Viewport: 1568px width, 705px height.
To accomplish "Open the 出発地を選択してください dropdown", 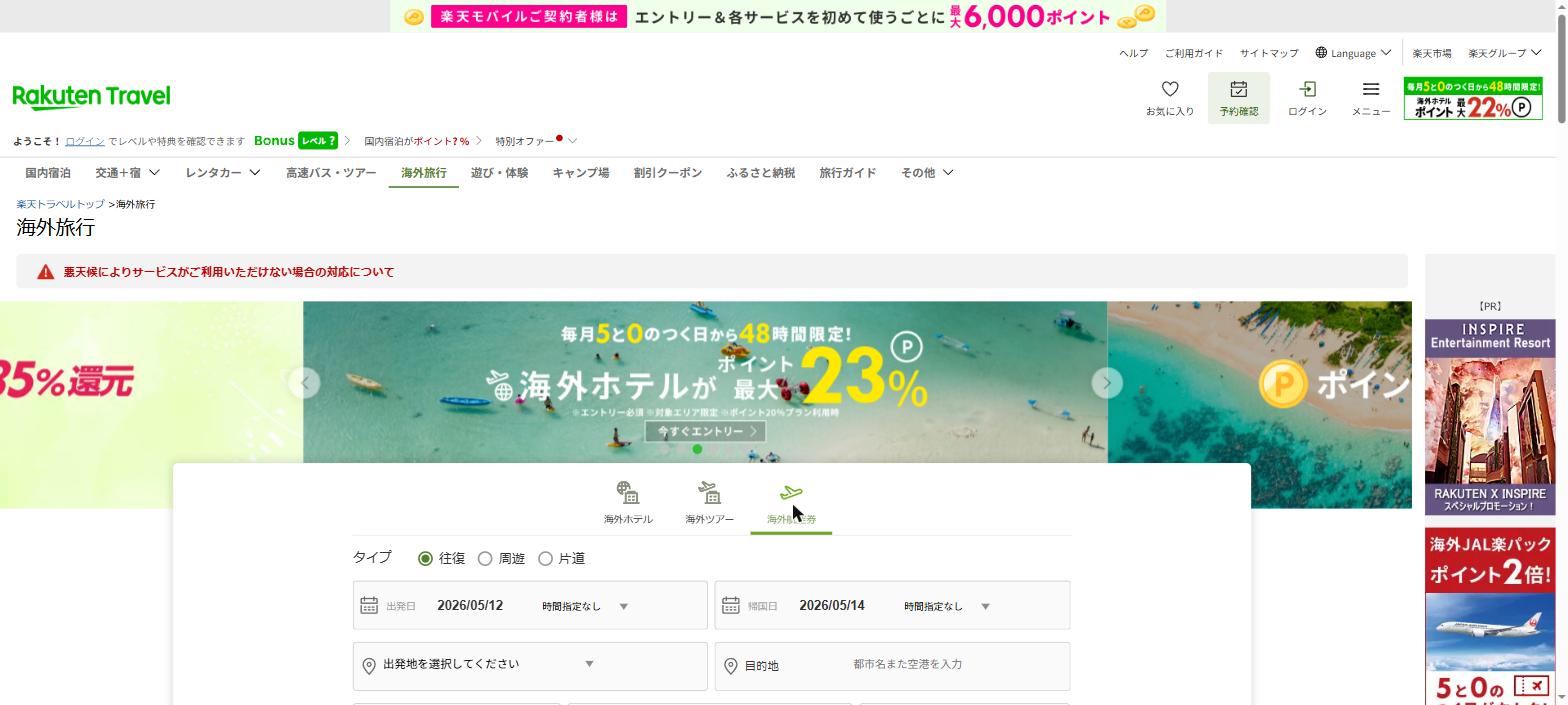I will [488, 664].
